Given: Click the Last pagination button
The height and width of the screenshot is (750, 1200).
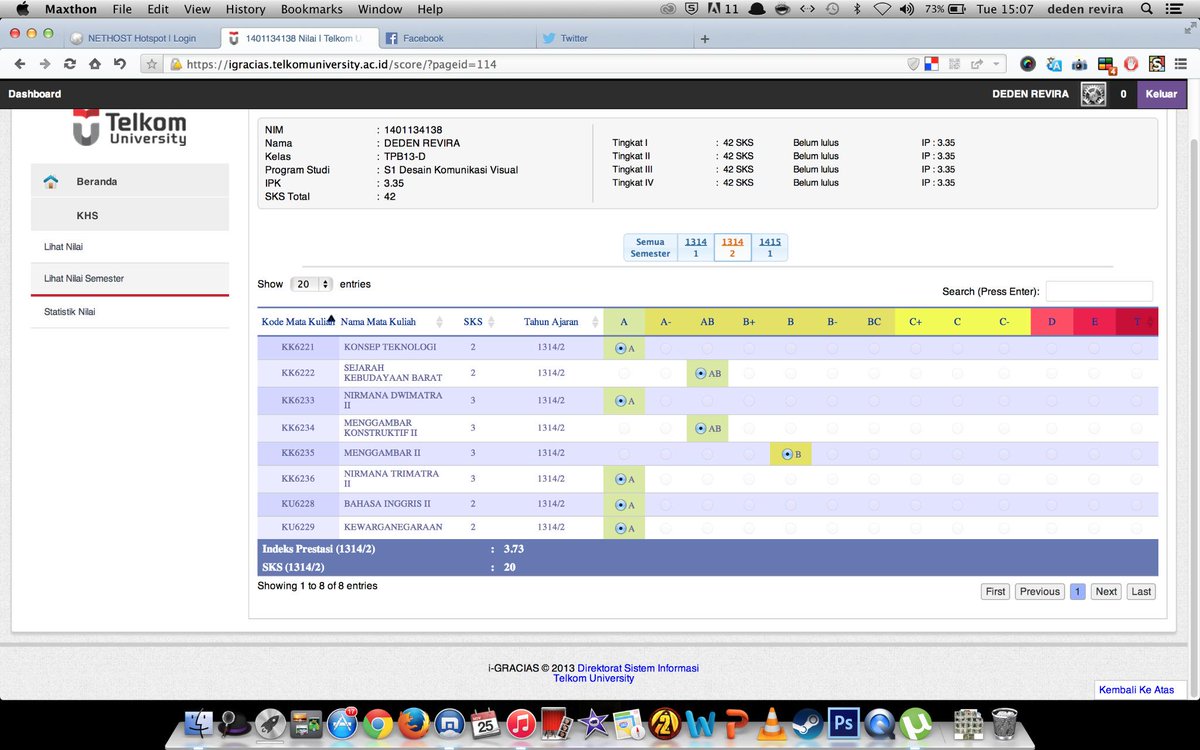Looking at the screenshot, I should (x=1141, y=591).
